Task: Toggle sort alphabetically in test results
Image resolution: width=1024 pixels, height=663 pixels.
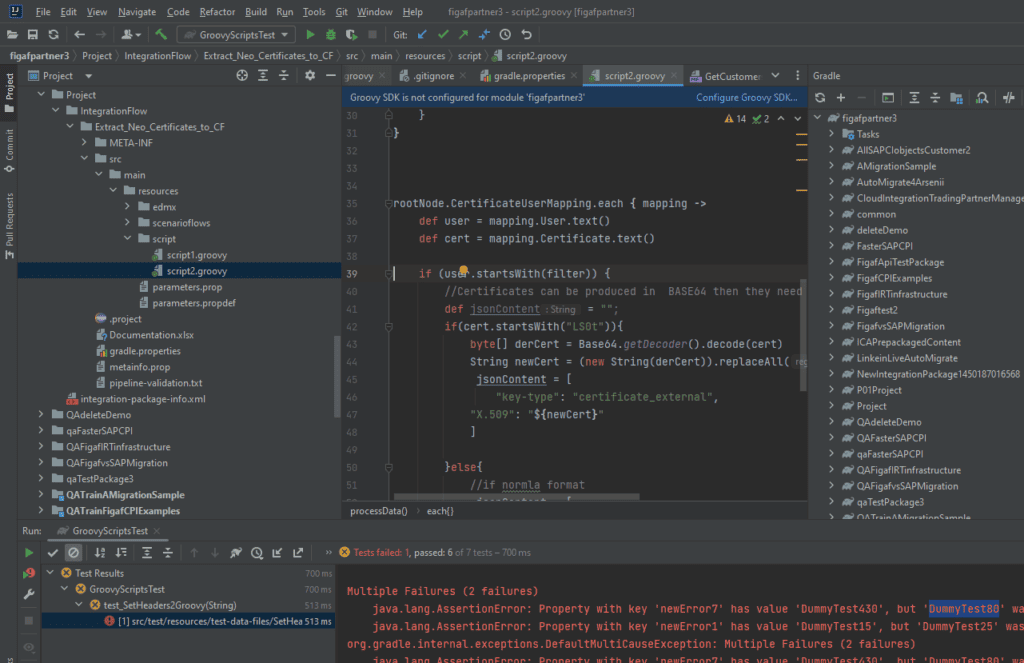Action: 100,553
